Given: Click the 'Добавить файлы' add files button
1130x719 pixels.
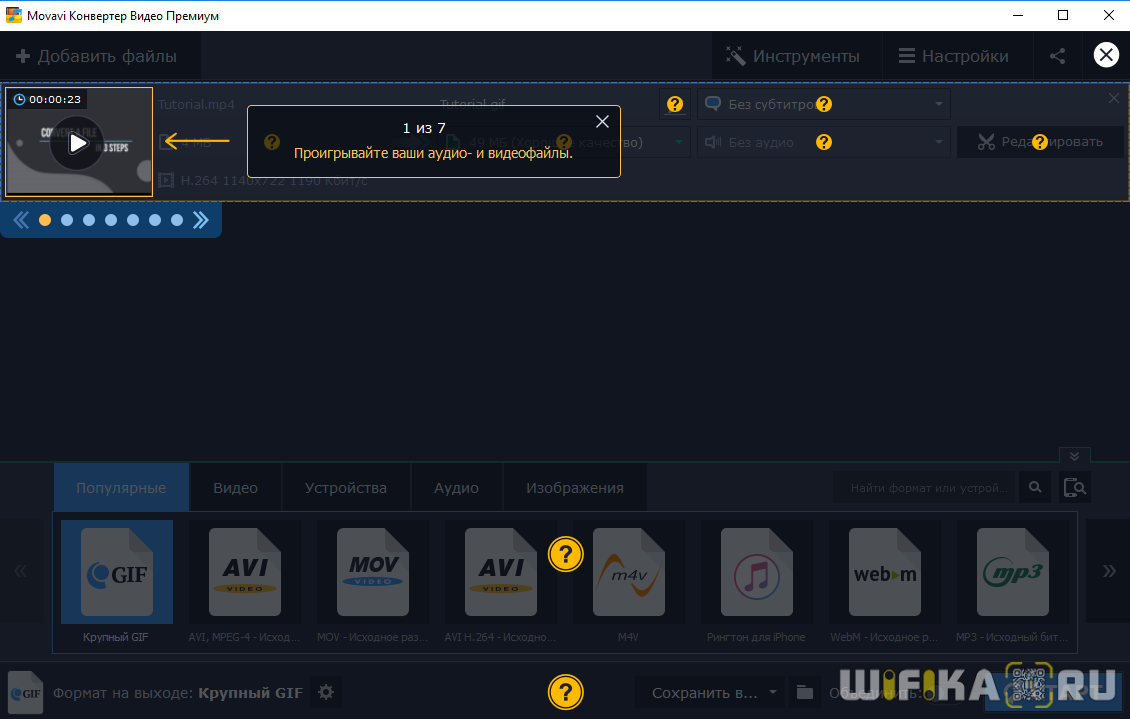Looking at the screenshot, I should click(x=97, y=56).
